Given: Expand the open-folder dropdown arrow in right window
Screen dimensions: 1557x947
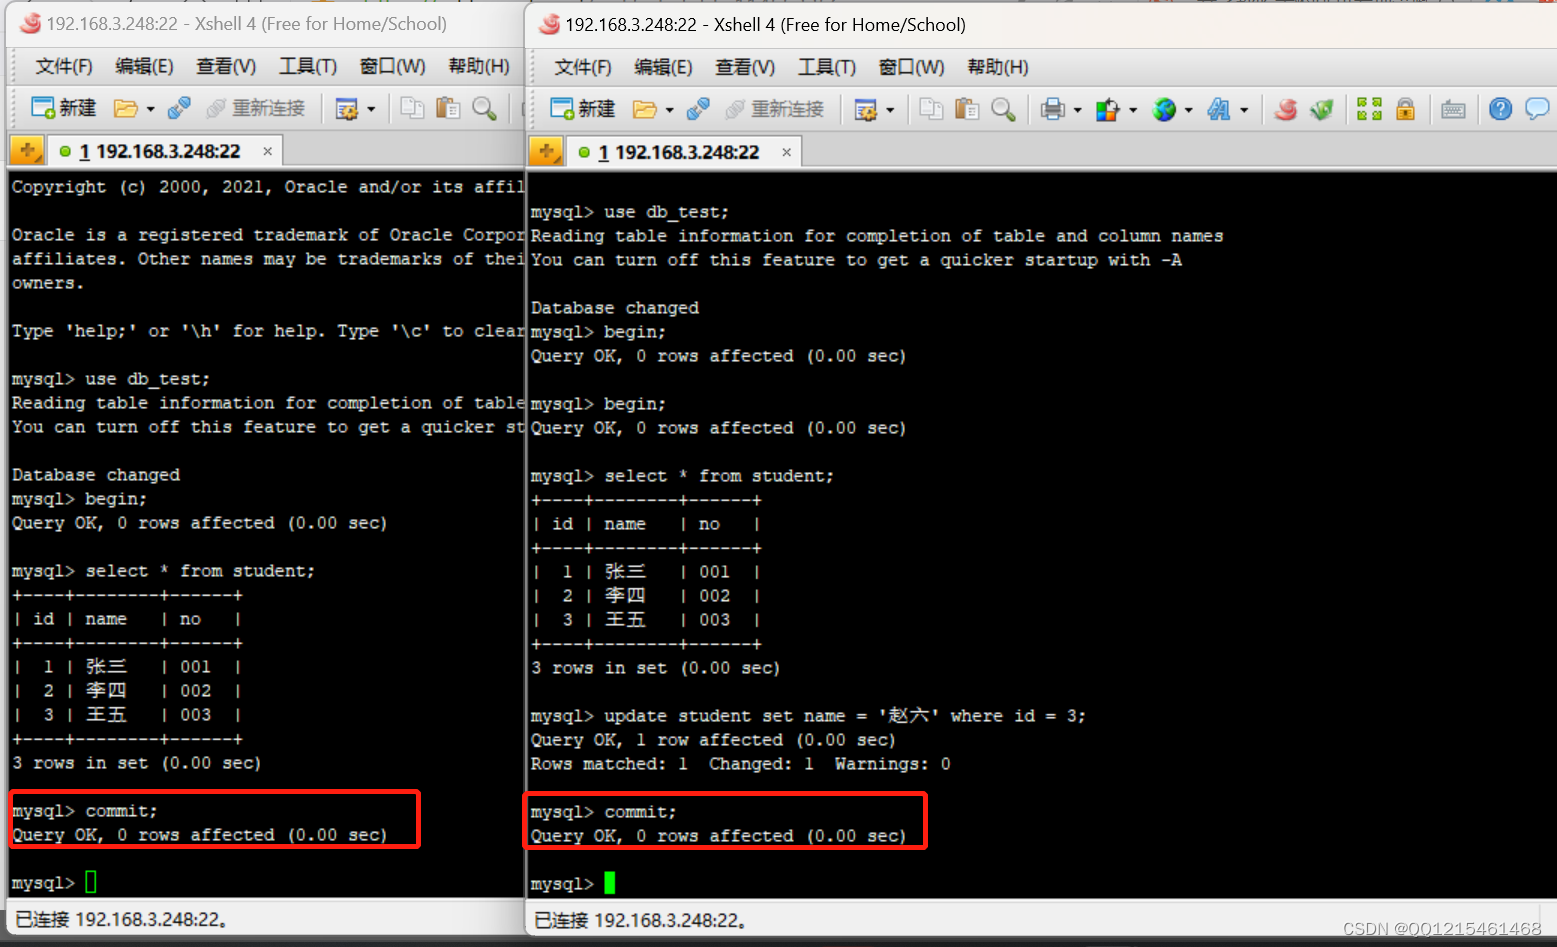Looking at the screenshot, I should [x=669, y=110].
